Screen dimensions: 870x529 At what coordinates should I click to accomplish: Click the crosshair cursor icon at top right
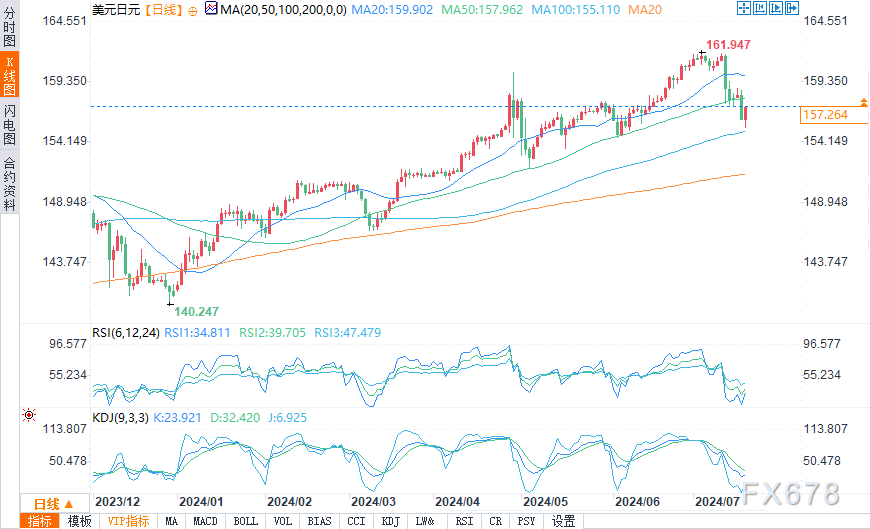tap(743, 8)
